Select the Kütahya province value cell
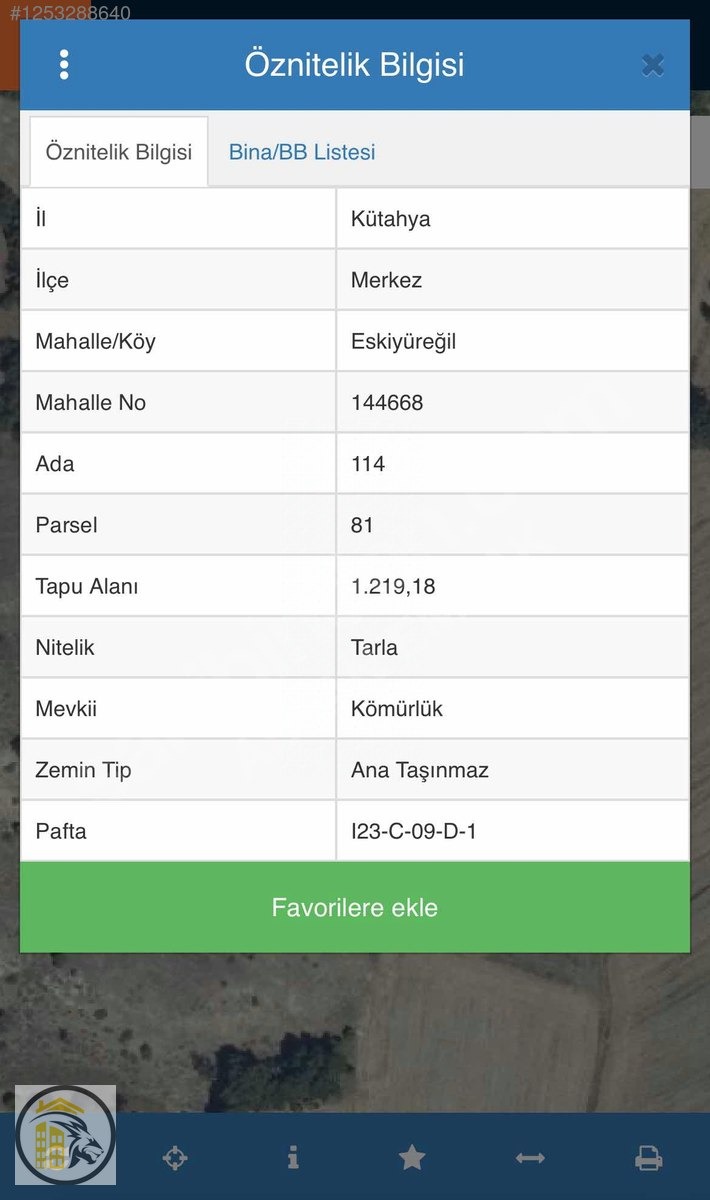710x1200 pixels. [x=513, y=218]
